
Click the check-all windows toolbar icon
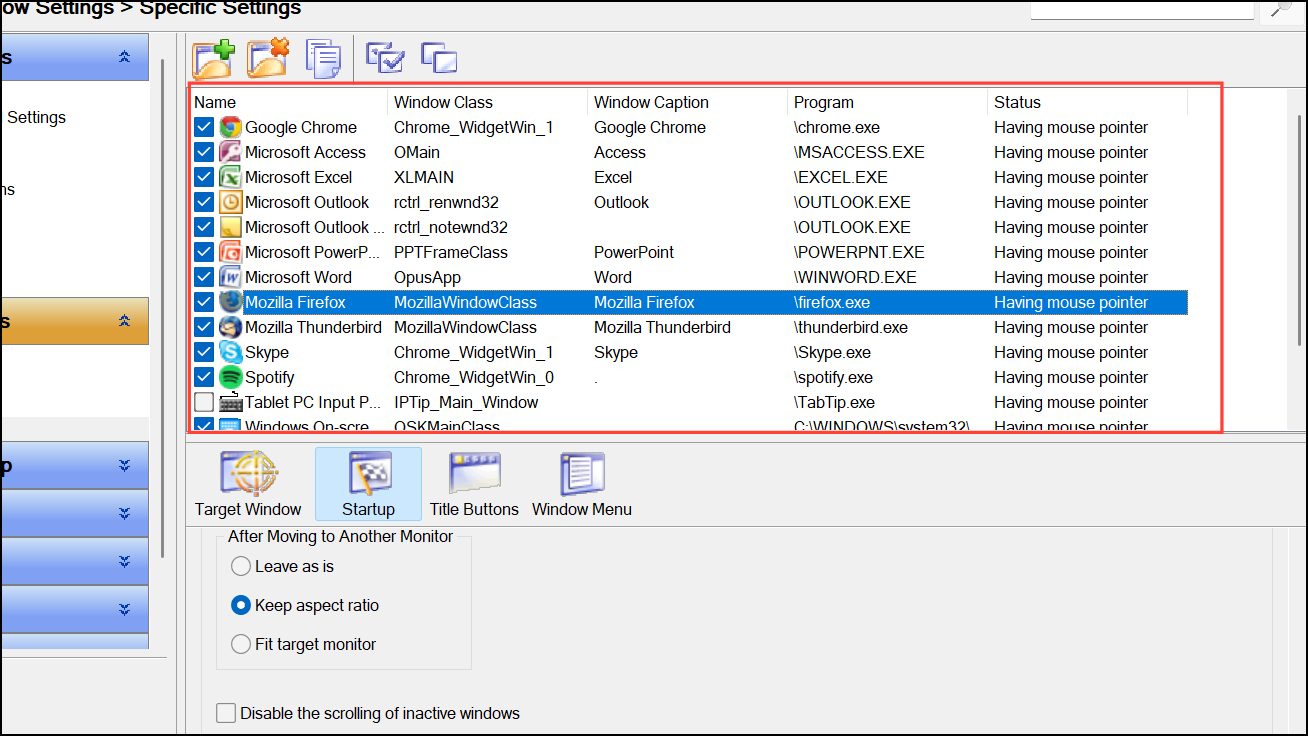coord(384,57)
